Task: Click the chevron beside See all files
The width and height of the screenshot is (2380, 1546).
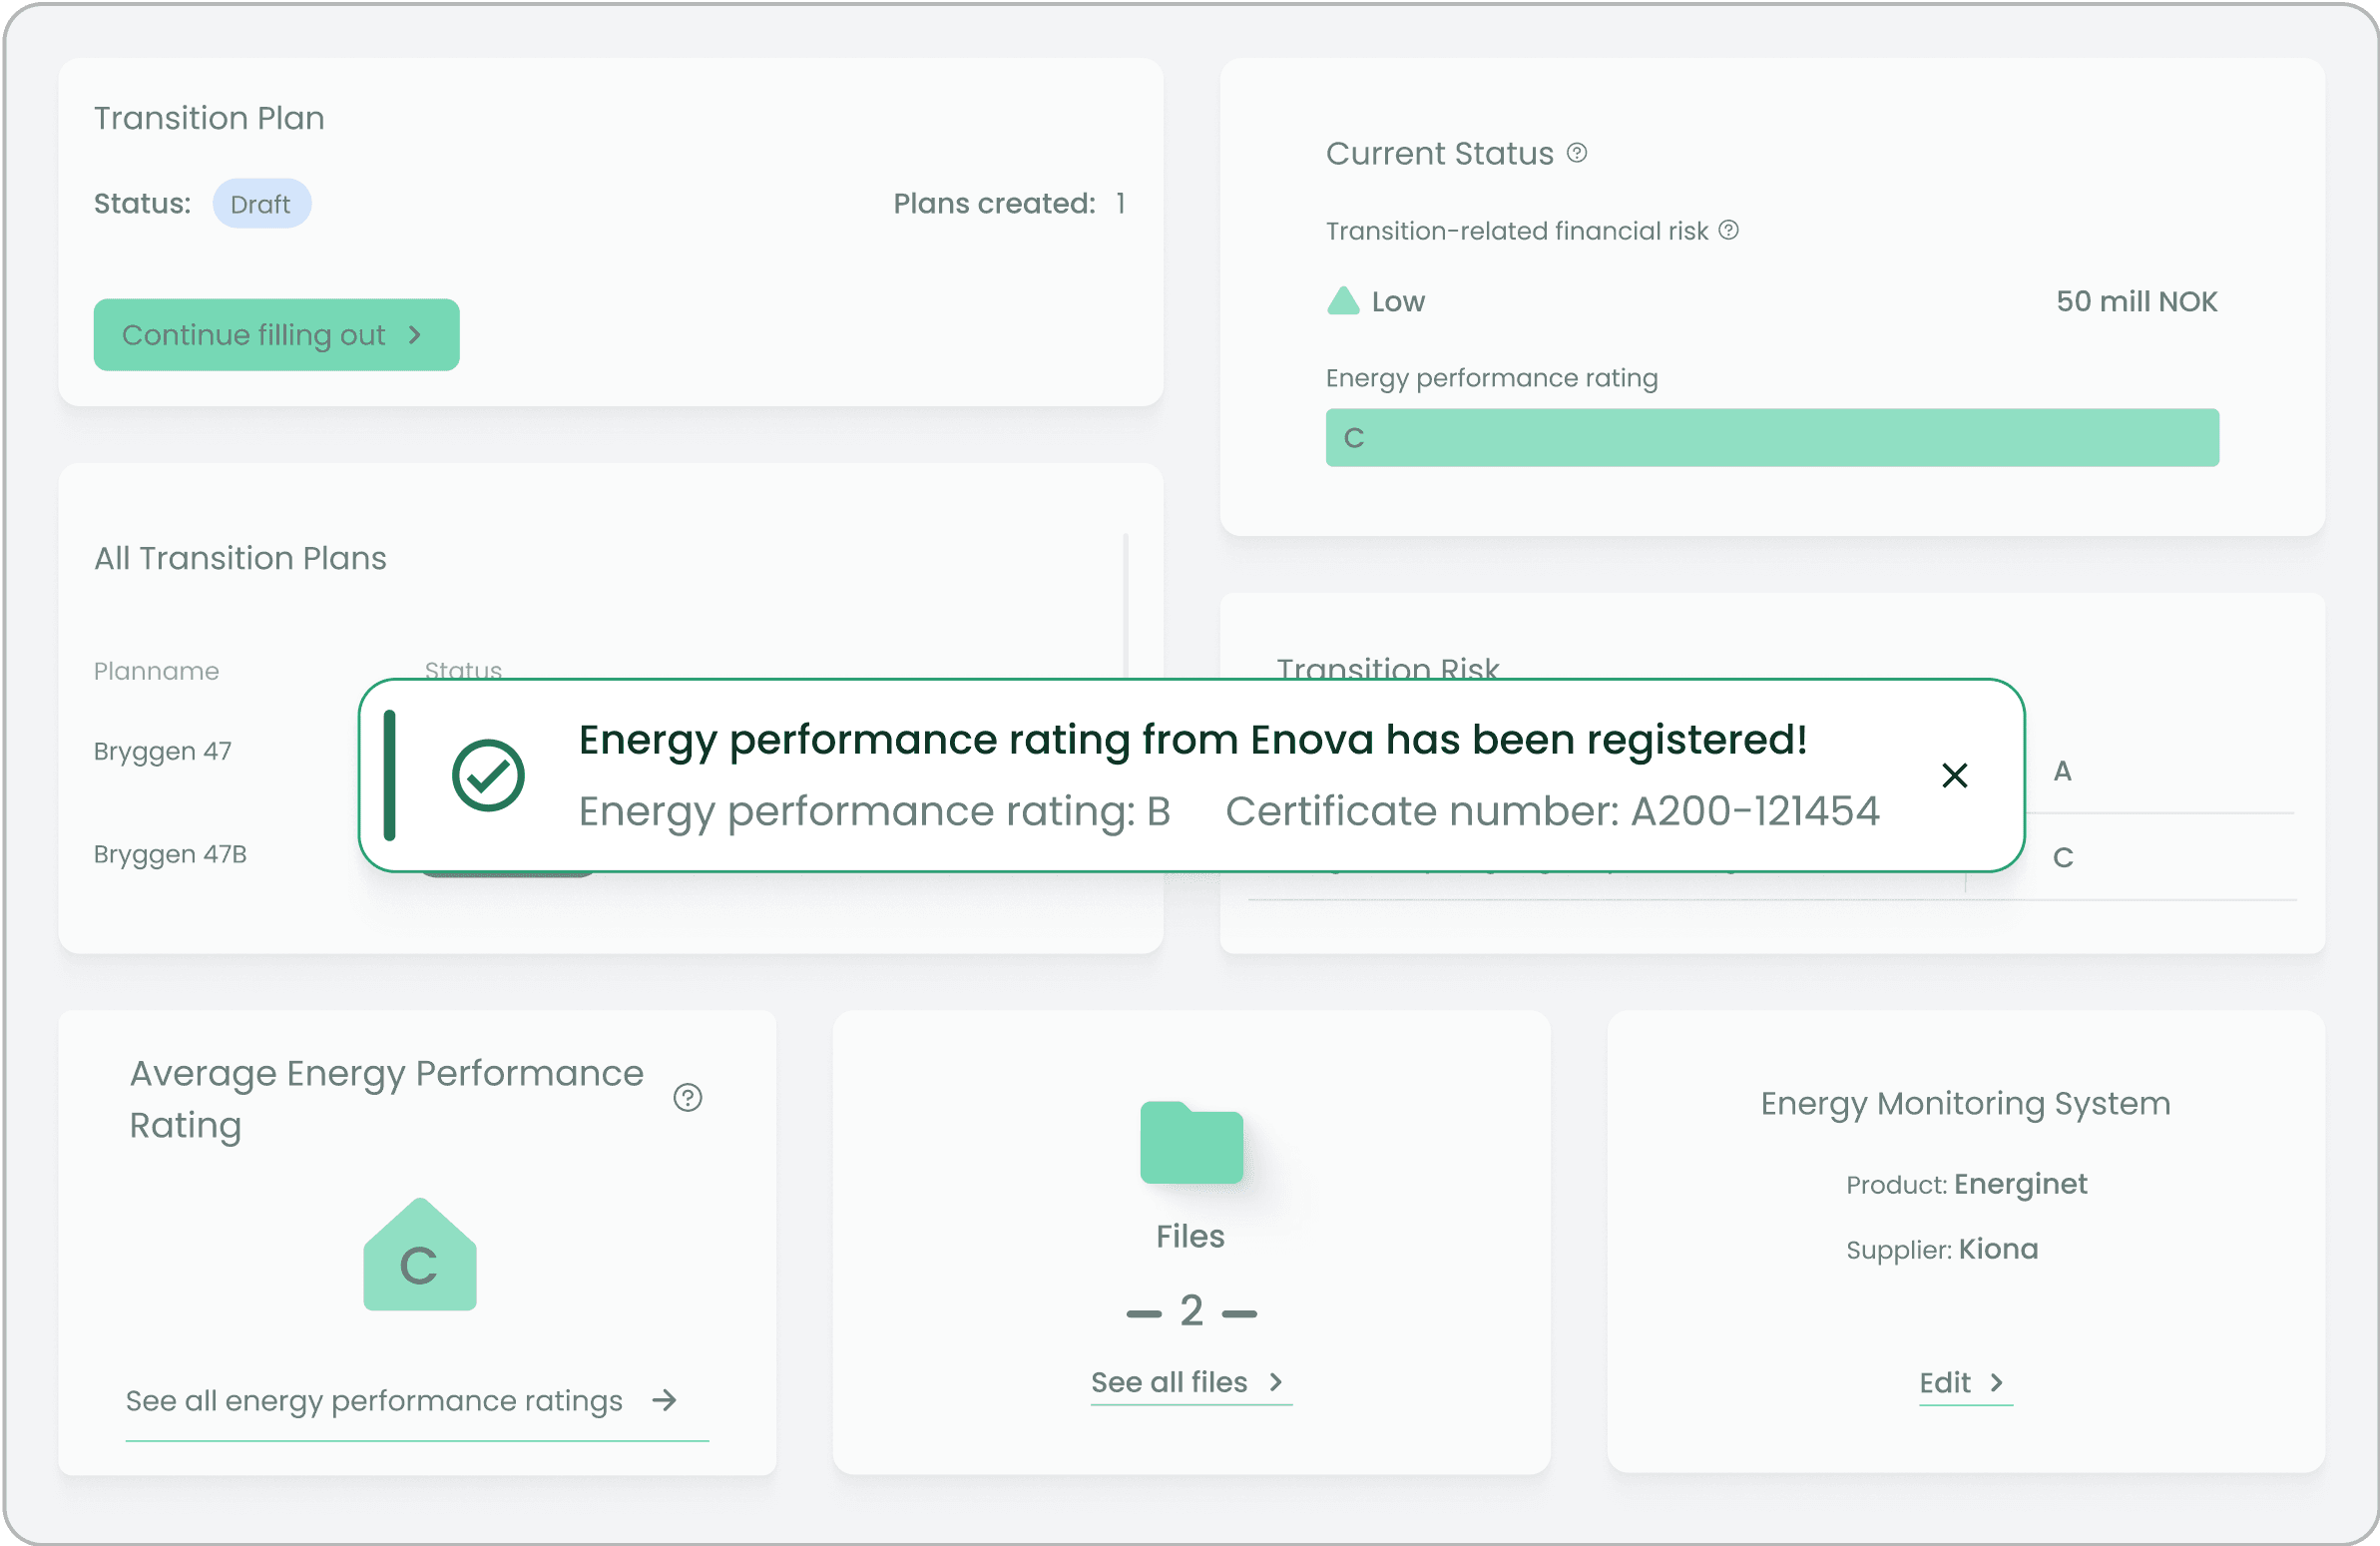Action: [x=1275, y=1382]
